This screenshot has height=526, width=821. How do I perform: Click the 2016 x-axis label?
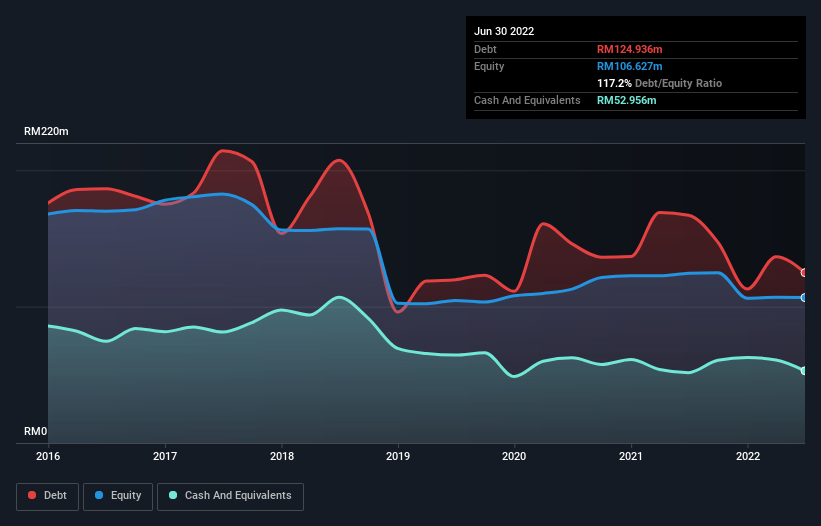coord(48,456)
